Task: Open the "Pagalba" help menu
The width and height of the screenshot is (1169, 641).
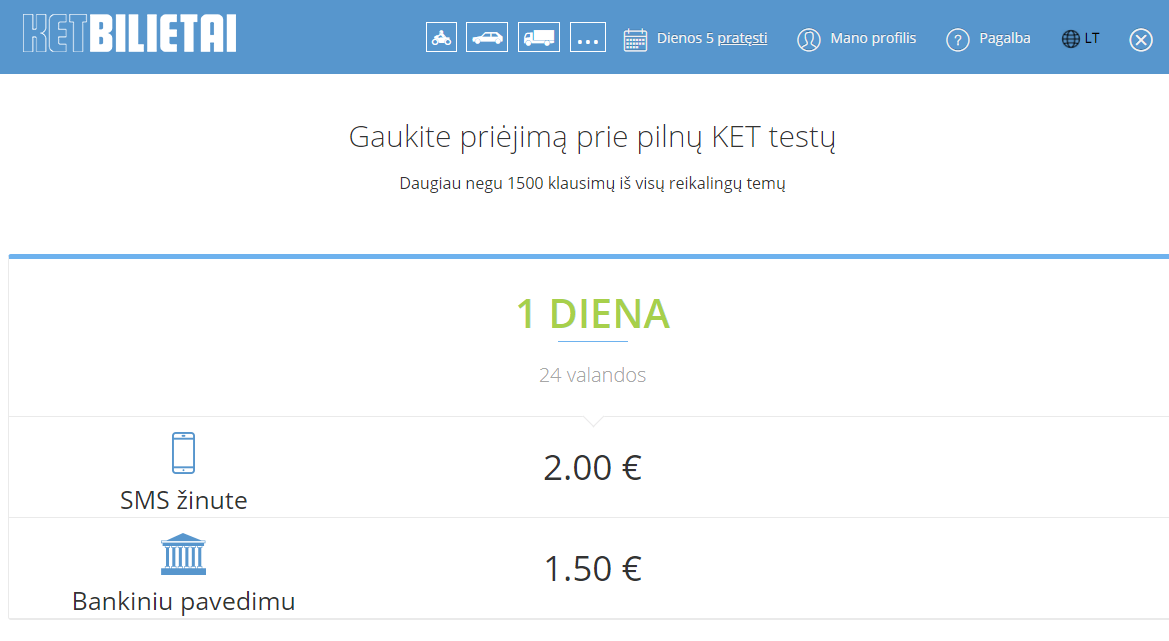Action: (x=1005, y=39)
